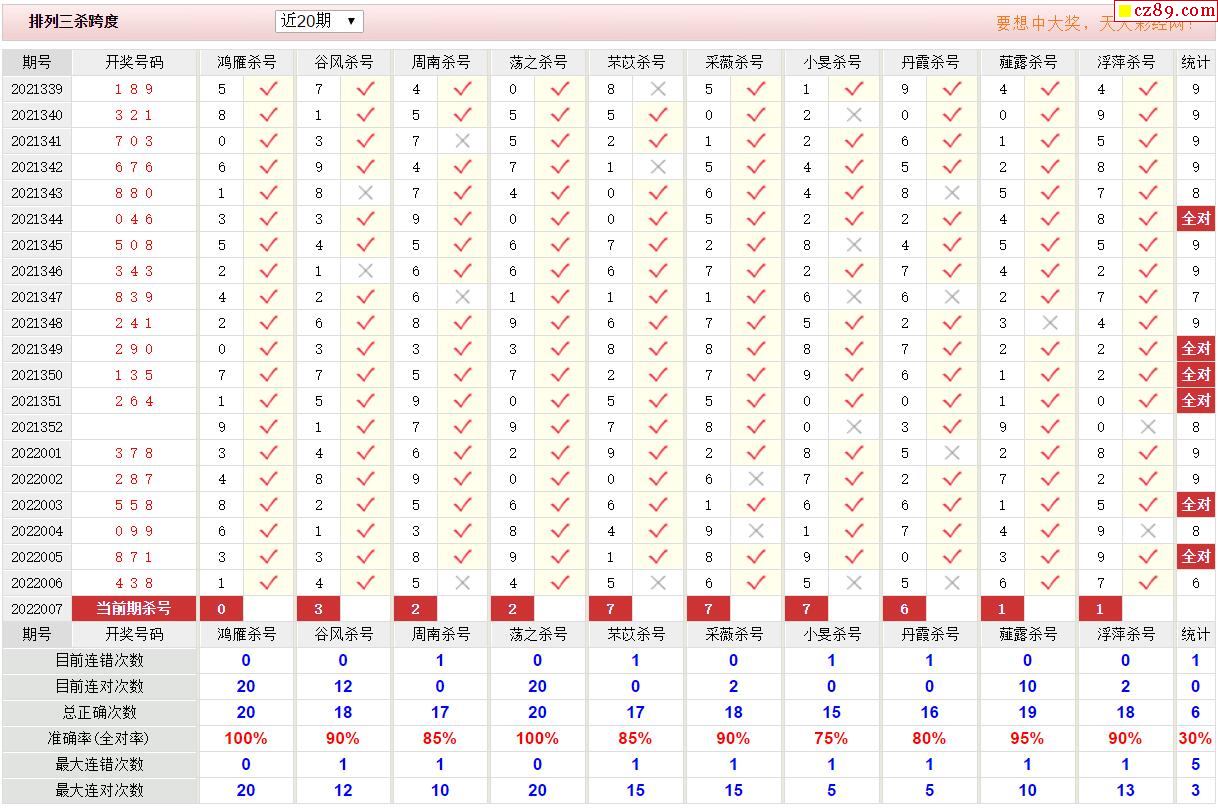Click winning numbers 5 5 8
This screenshot has width=1218, height=808.
point(134,505)
